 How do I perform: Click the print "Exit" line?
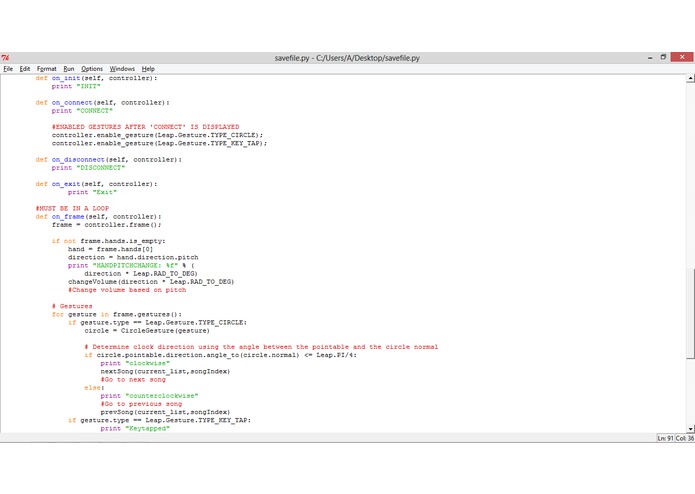click(92, 192)
